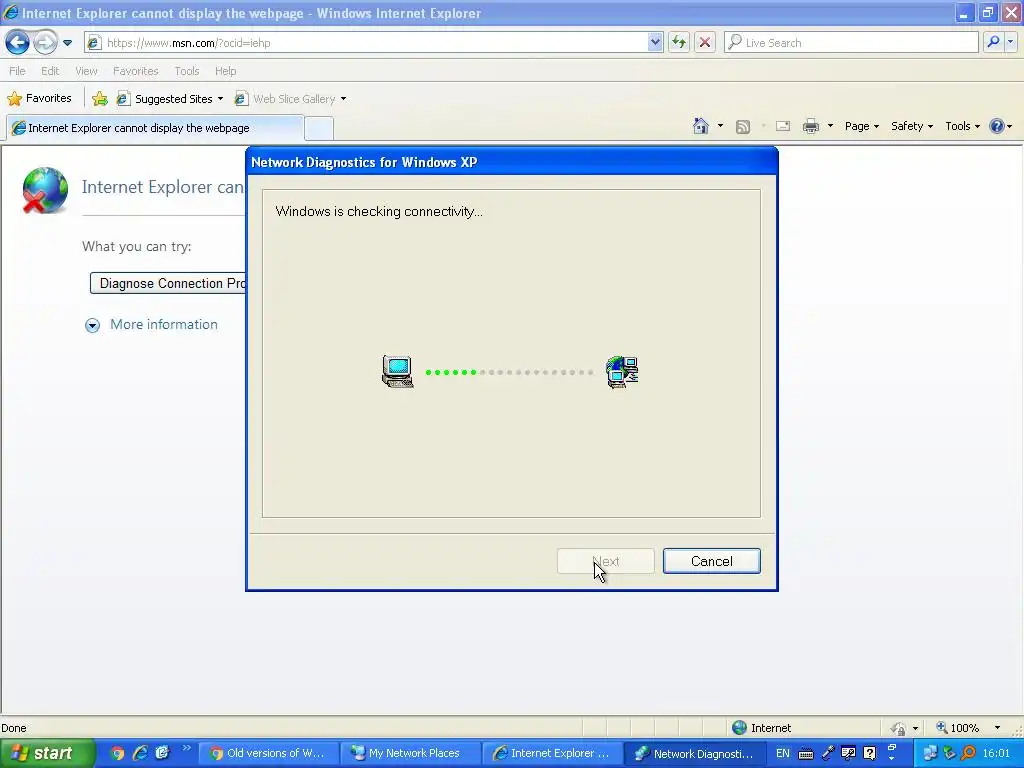Open the Page command menu
Screen dimensions: 1024x768
pyautogui.click(x=861, y=126)
